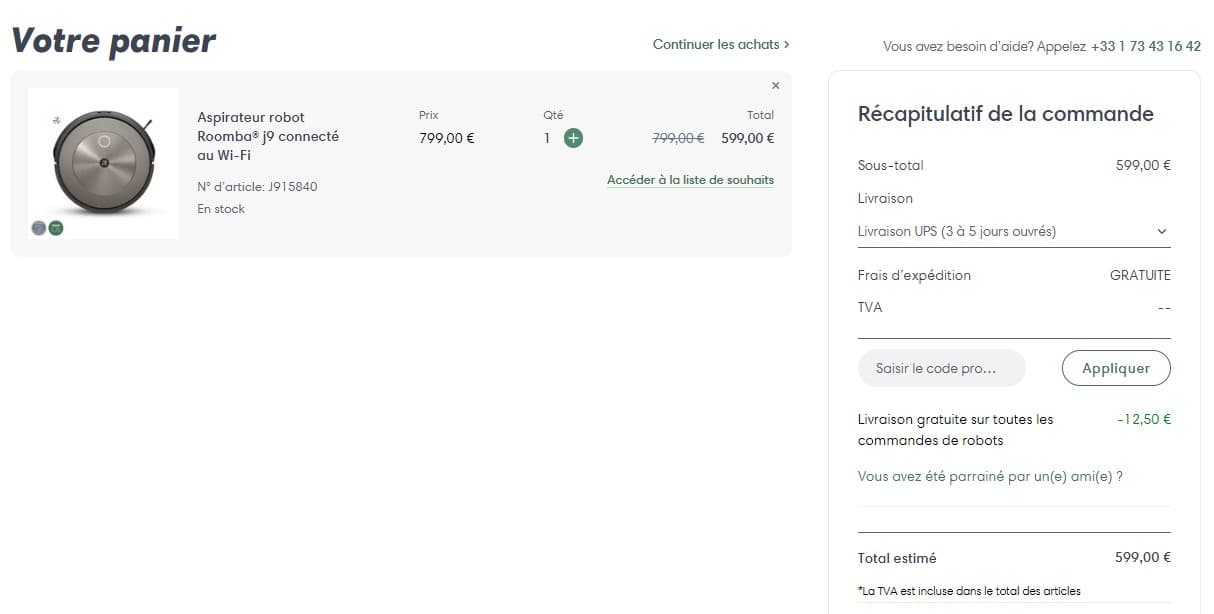The width and height of the screenshot is (1214, 614).
Task: Click the blue badge on product image
Action: [39, 228]
